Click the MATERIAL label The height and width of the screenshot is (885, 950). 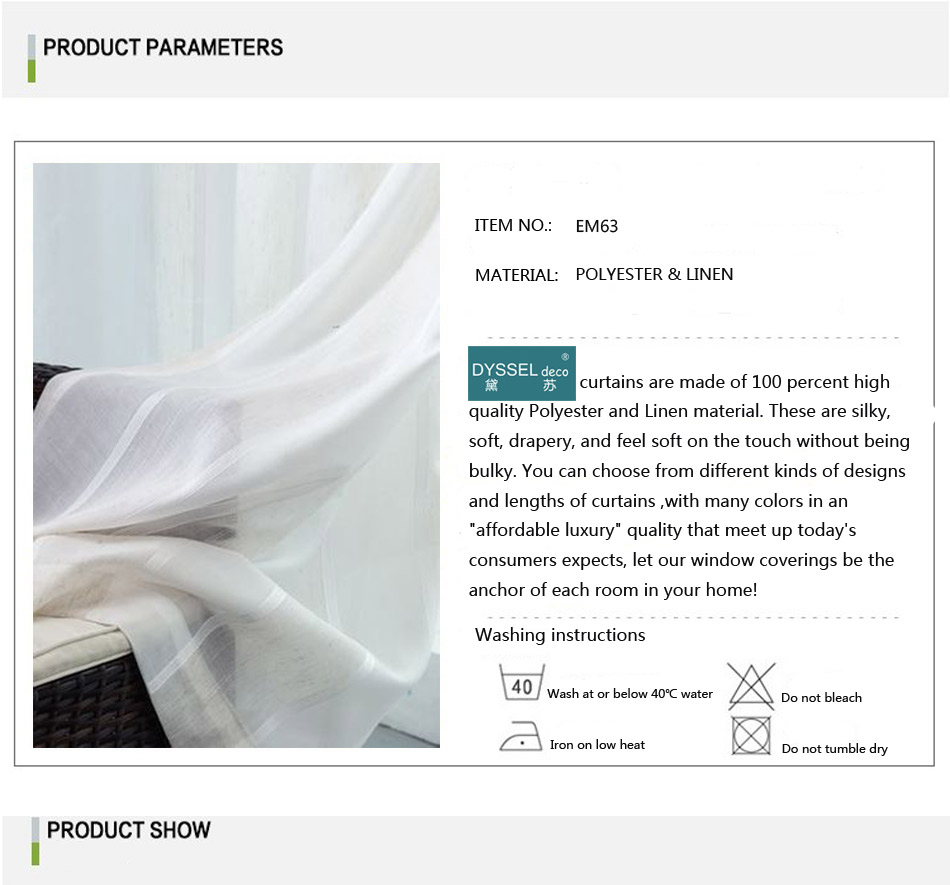coord(517,276)
